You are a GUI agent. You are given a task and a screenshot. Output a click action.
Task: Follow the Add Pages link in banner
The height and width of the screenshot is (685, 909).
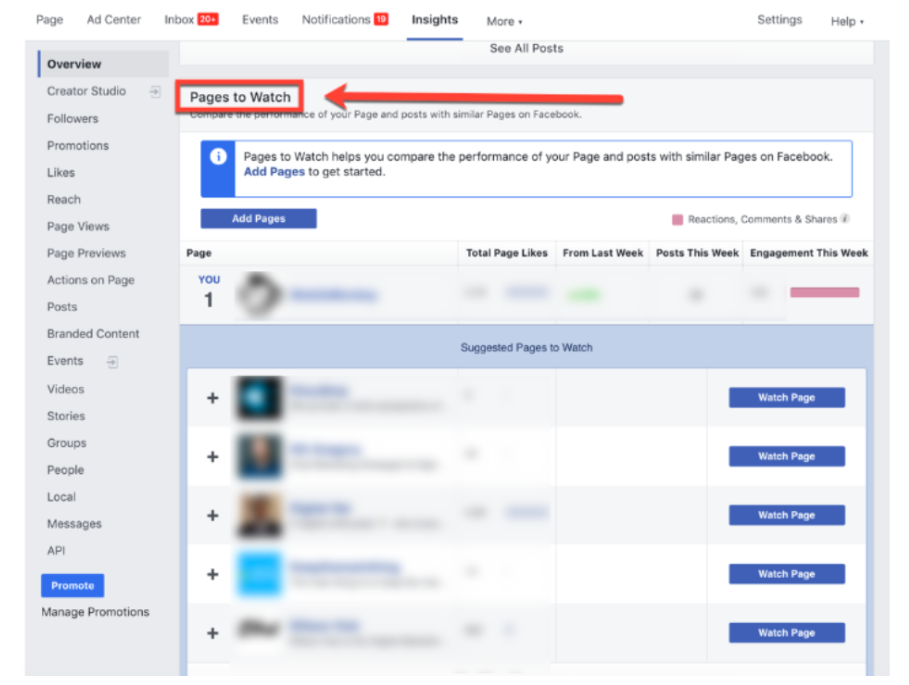pyautogui.click(x=274, y=172)
